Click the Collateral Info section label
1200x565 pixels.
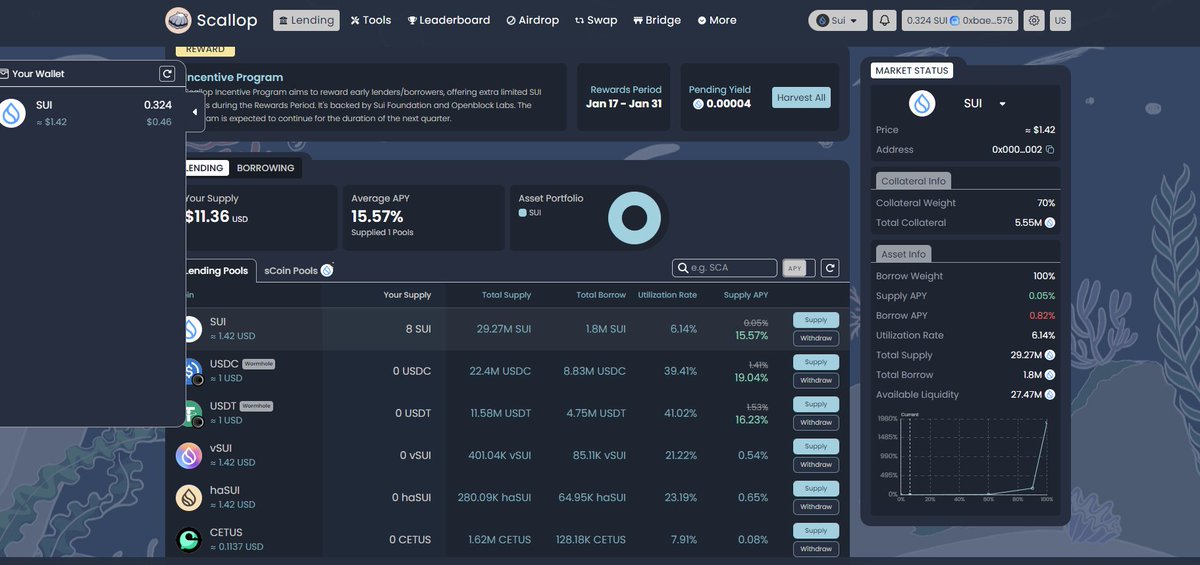pos(914,181)
